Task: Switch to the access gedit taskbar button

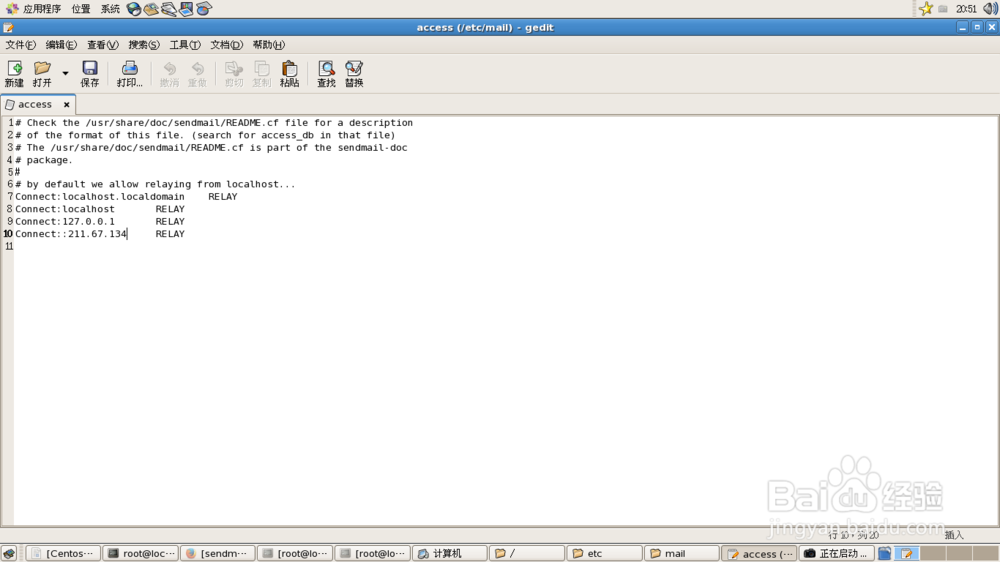Action: tap(759, 553)
